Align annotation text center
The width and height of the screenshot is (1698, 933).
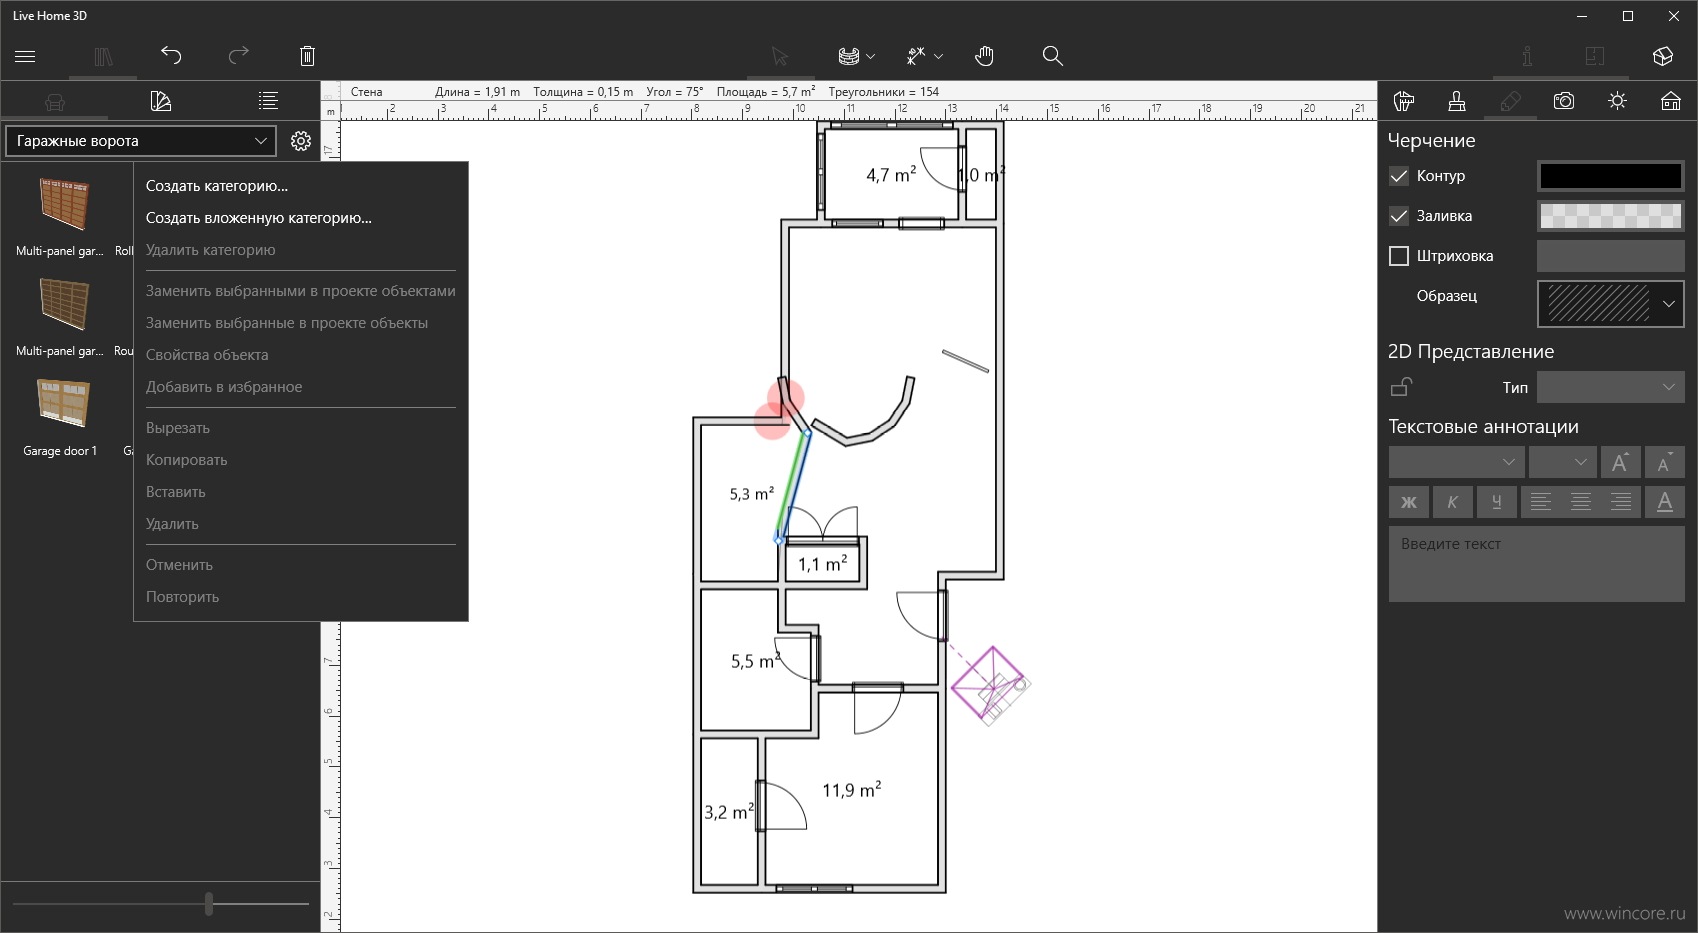point(1581,502)
